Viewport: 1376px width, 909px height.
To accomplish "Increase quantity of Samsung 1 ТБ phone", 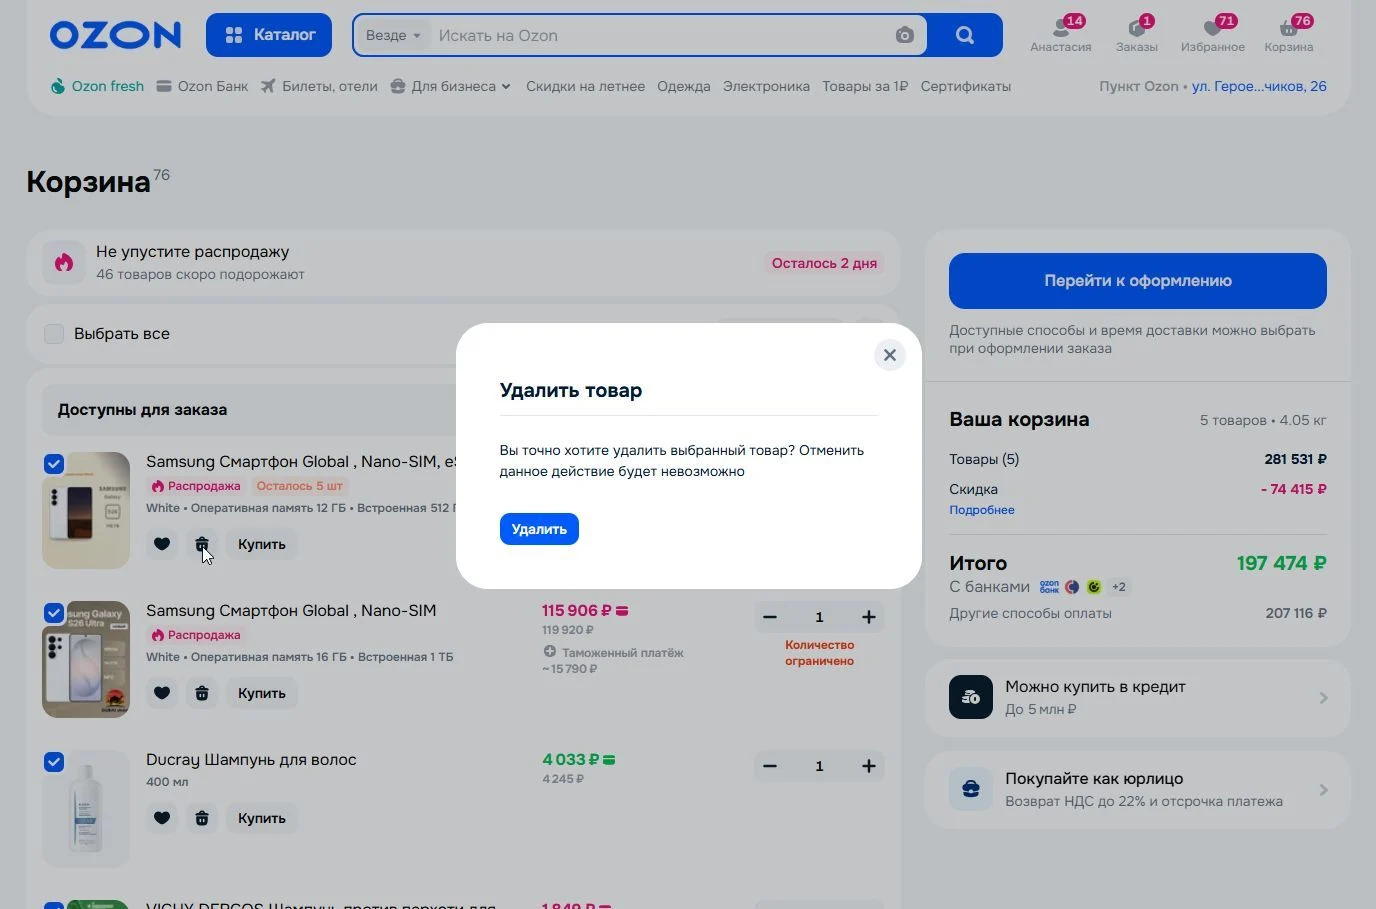I will [x=869, y=617].
